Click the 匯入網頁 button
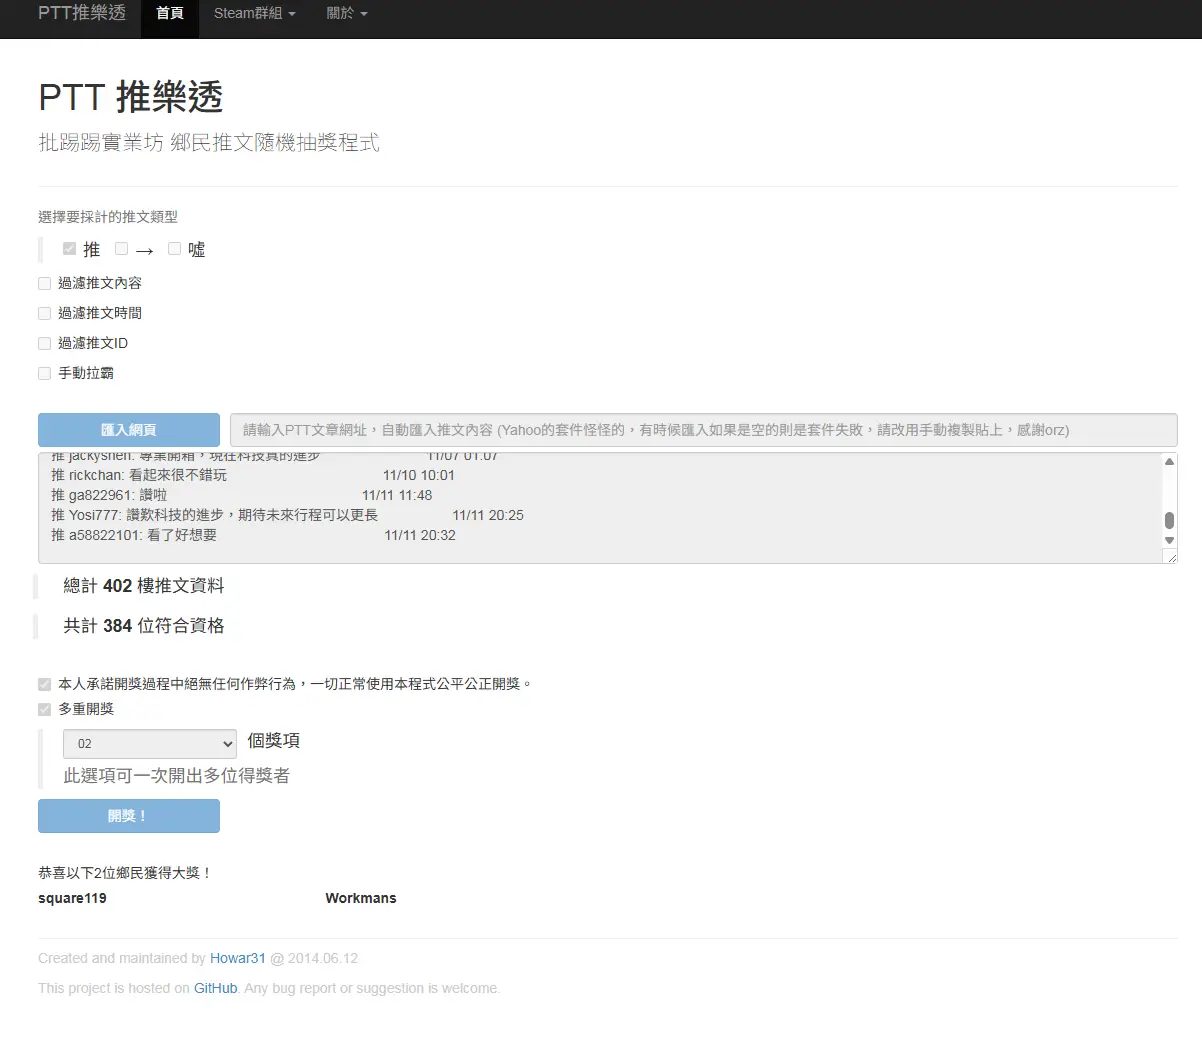Viewport: 1202px width, 1051px height. [x=129, y=430]
